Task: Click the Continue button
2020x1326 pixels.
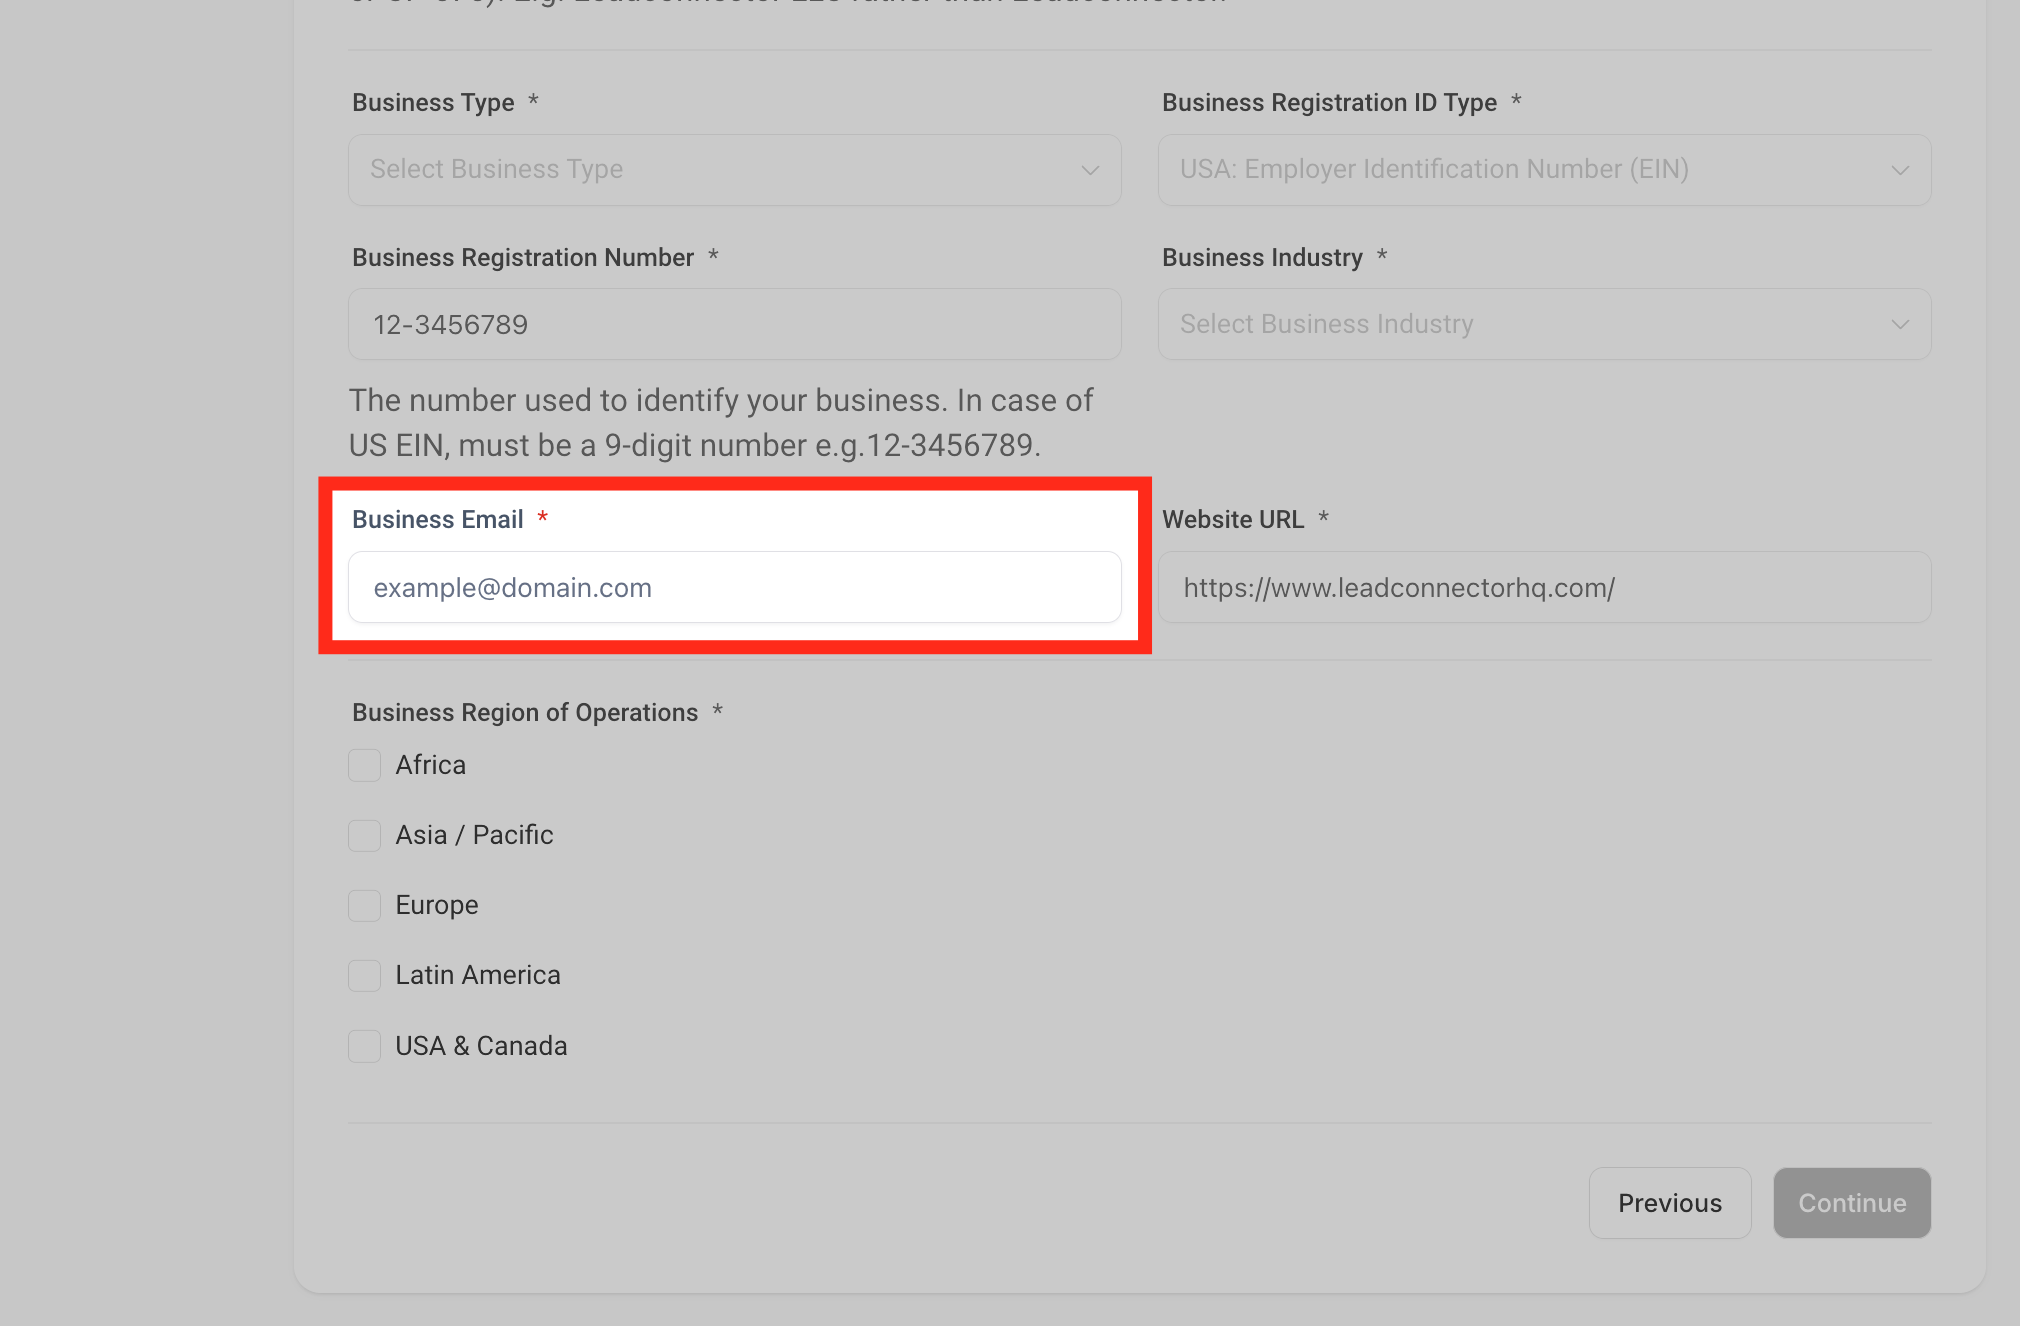Action: point(1851,1202)
